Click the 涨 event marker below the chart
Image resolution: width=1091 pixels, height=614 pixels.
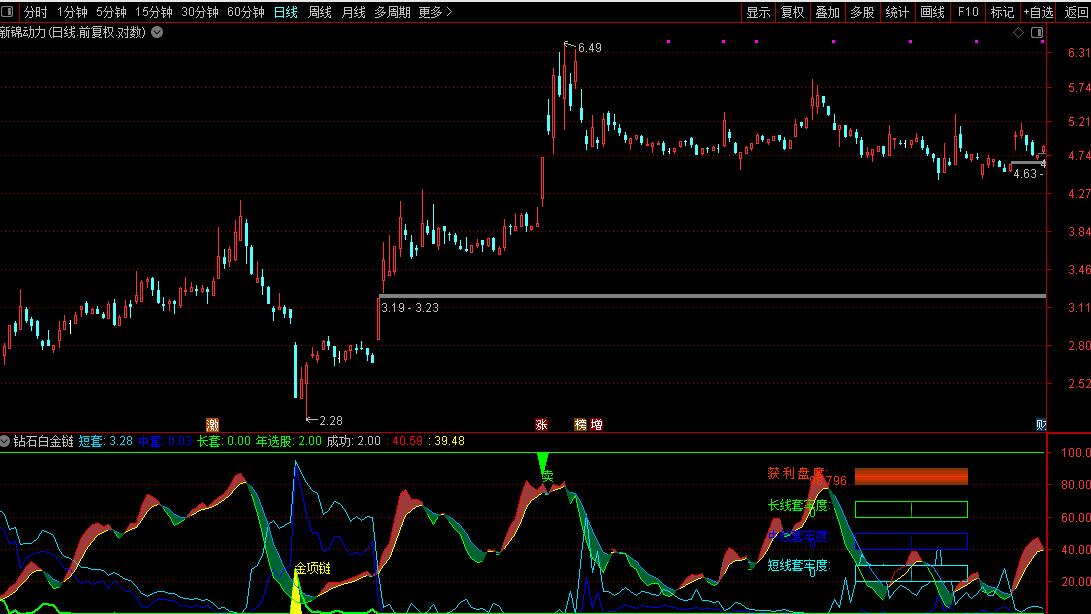tap(541, 425)
